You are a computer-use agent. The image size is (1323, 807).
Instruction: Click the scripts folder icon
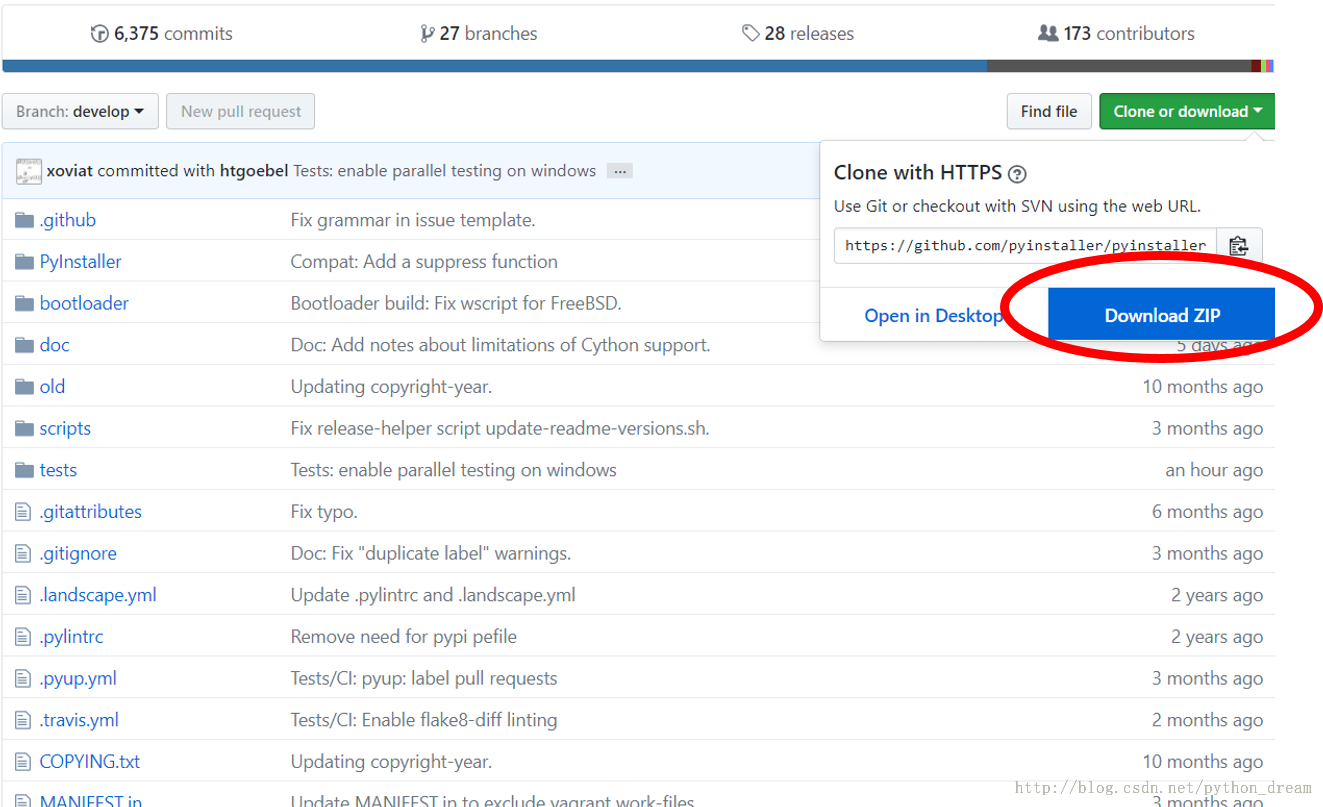pyautogui.click(x=25, y=428)
